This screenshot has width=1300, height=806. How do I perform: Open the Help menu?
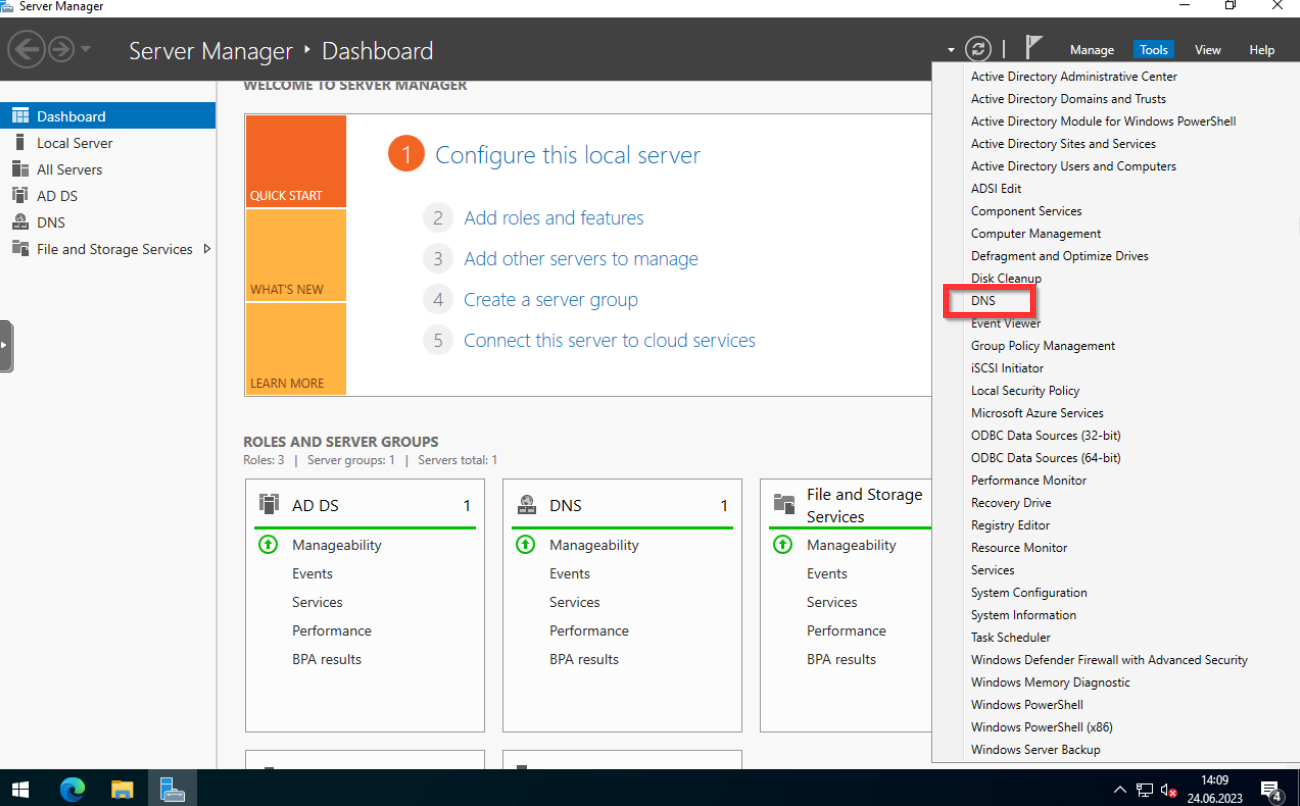[x=1261, y=50]
